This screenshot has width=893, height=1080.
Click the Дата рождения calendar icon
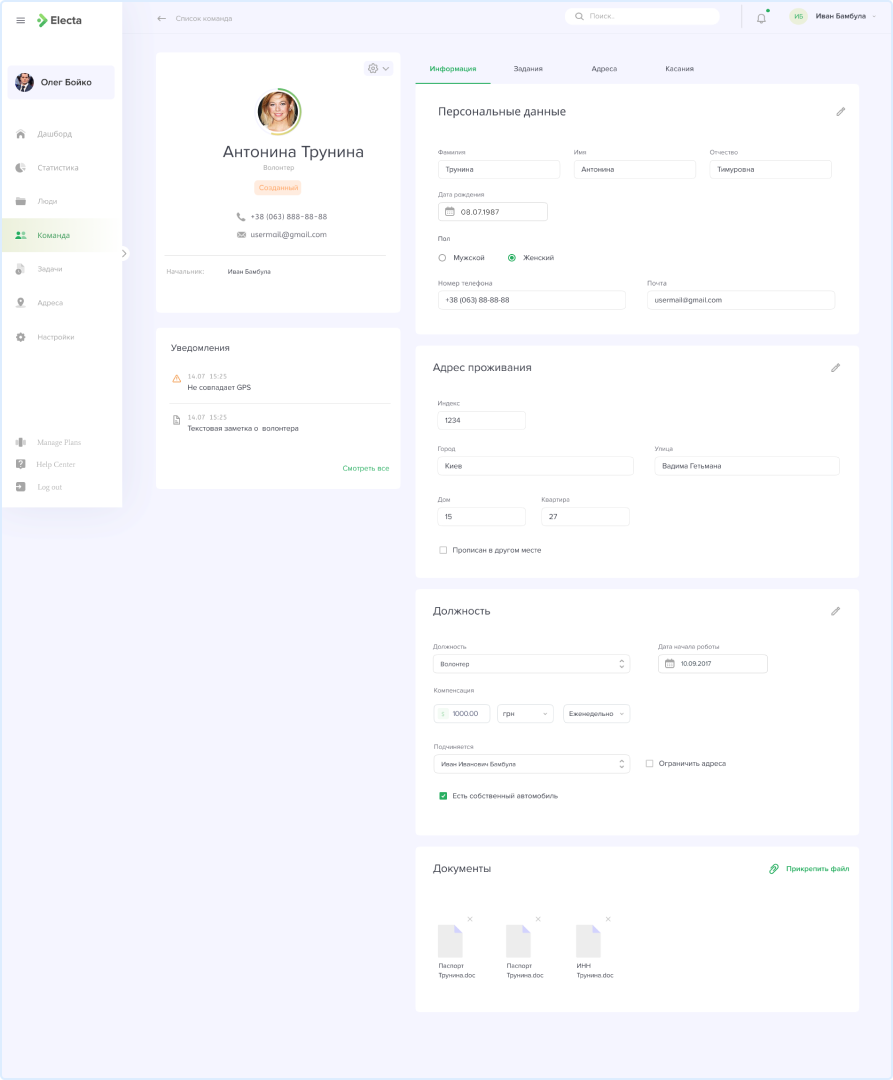(450, 212)
